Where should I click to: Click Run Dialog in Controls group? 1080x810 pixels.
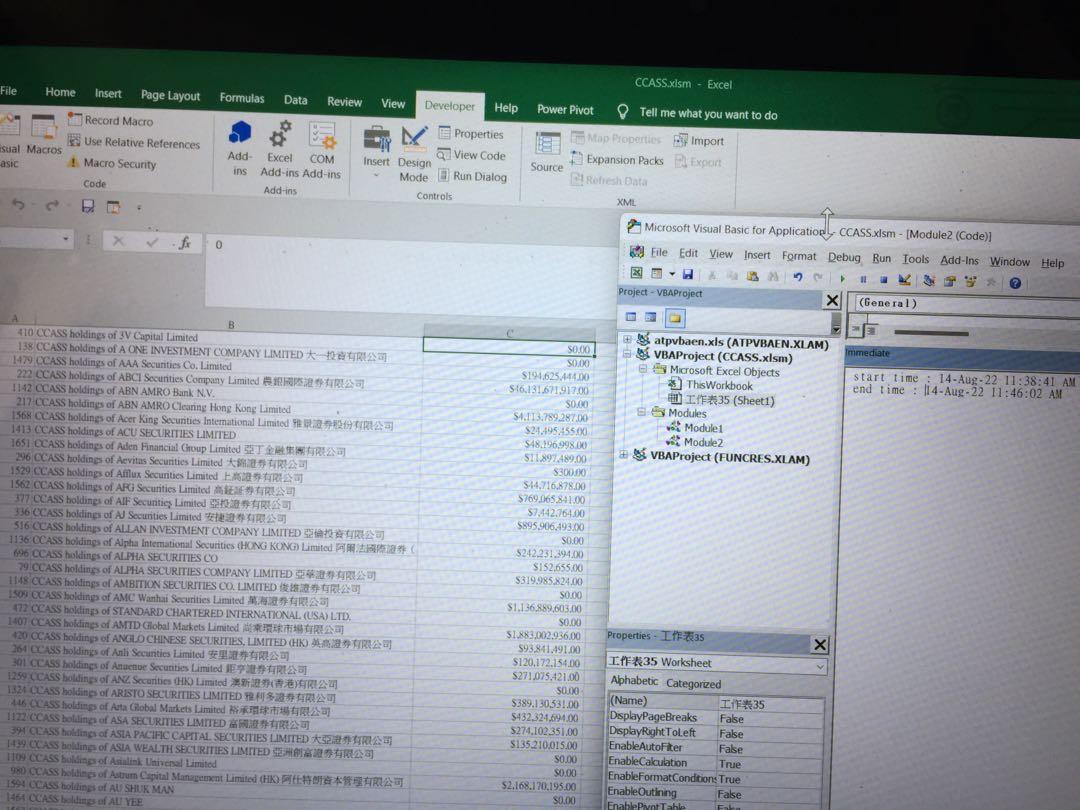point(472,176)
